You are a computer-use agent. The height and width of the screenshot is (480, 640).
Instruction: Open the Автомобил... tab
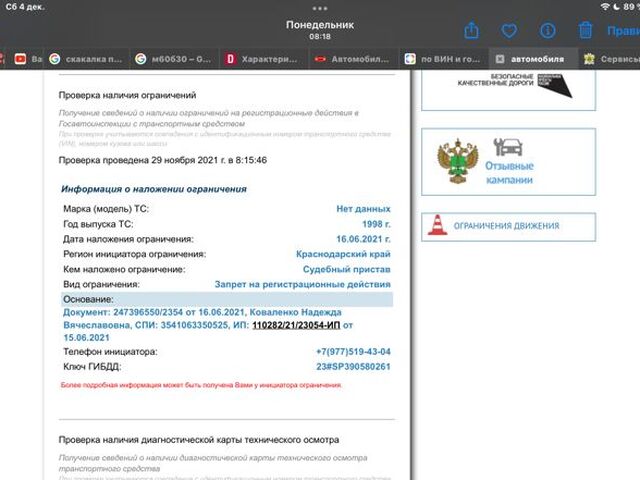pyautogui.click(x=354, y=59)
